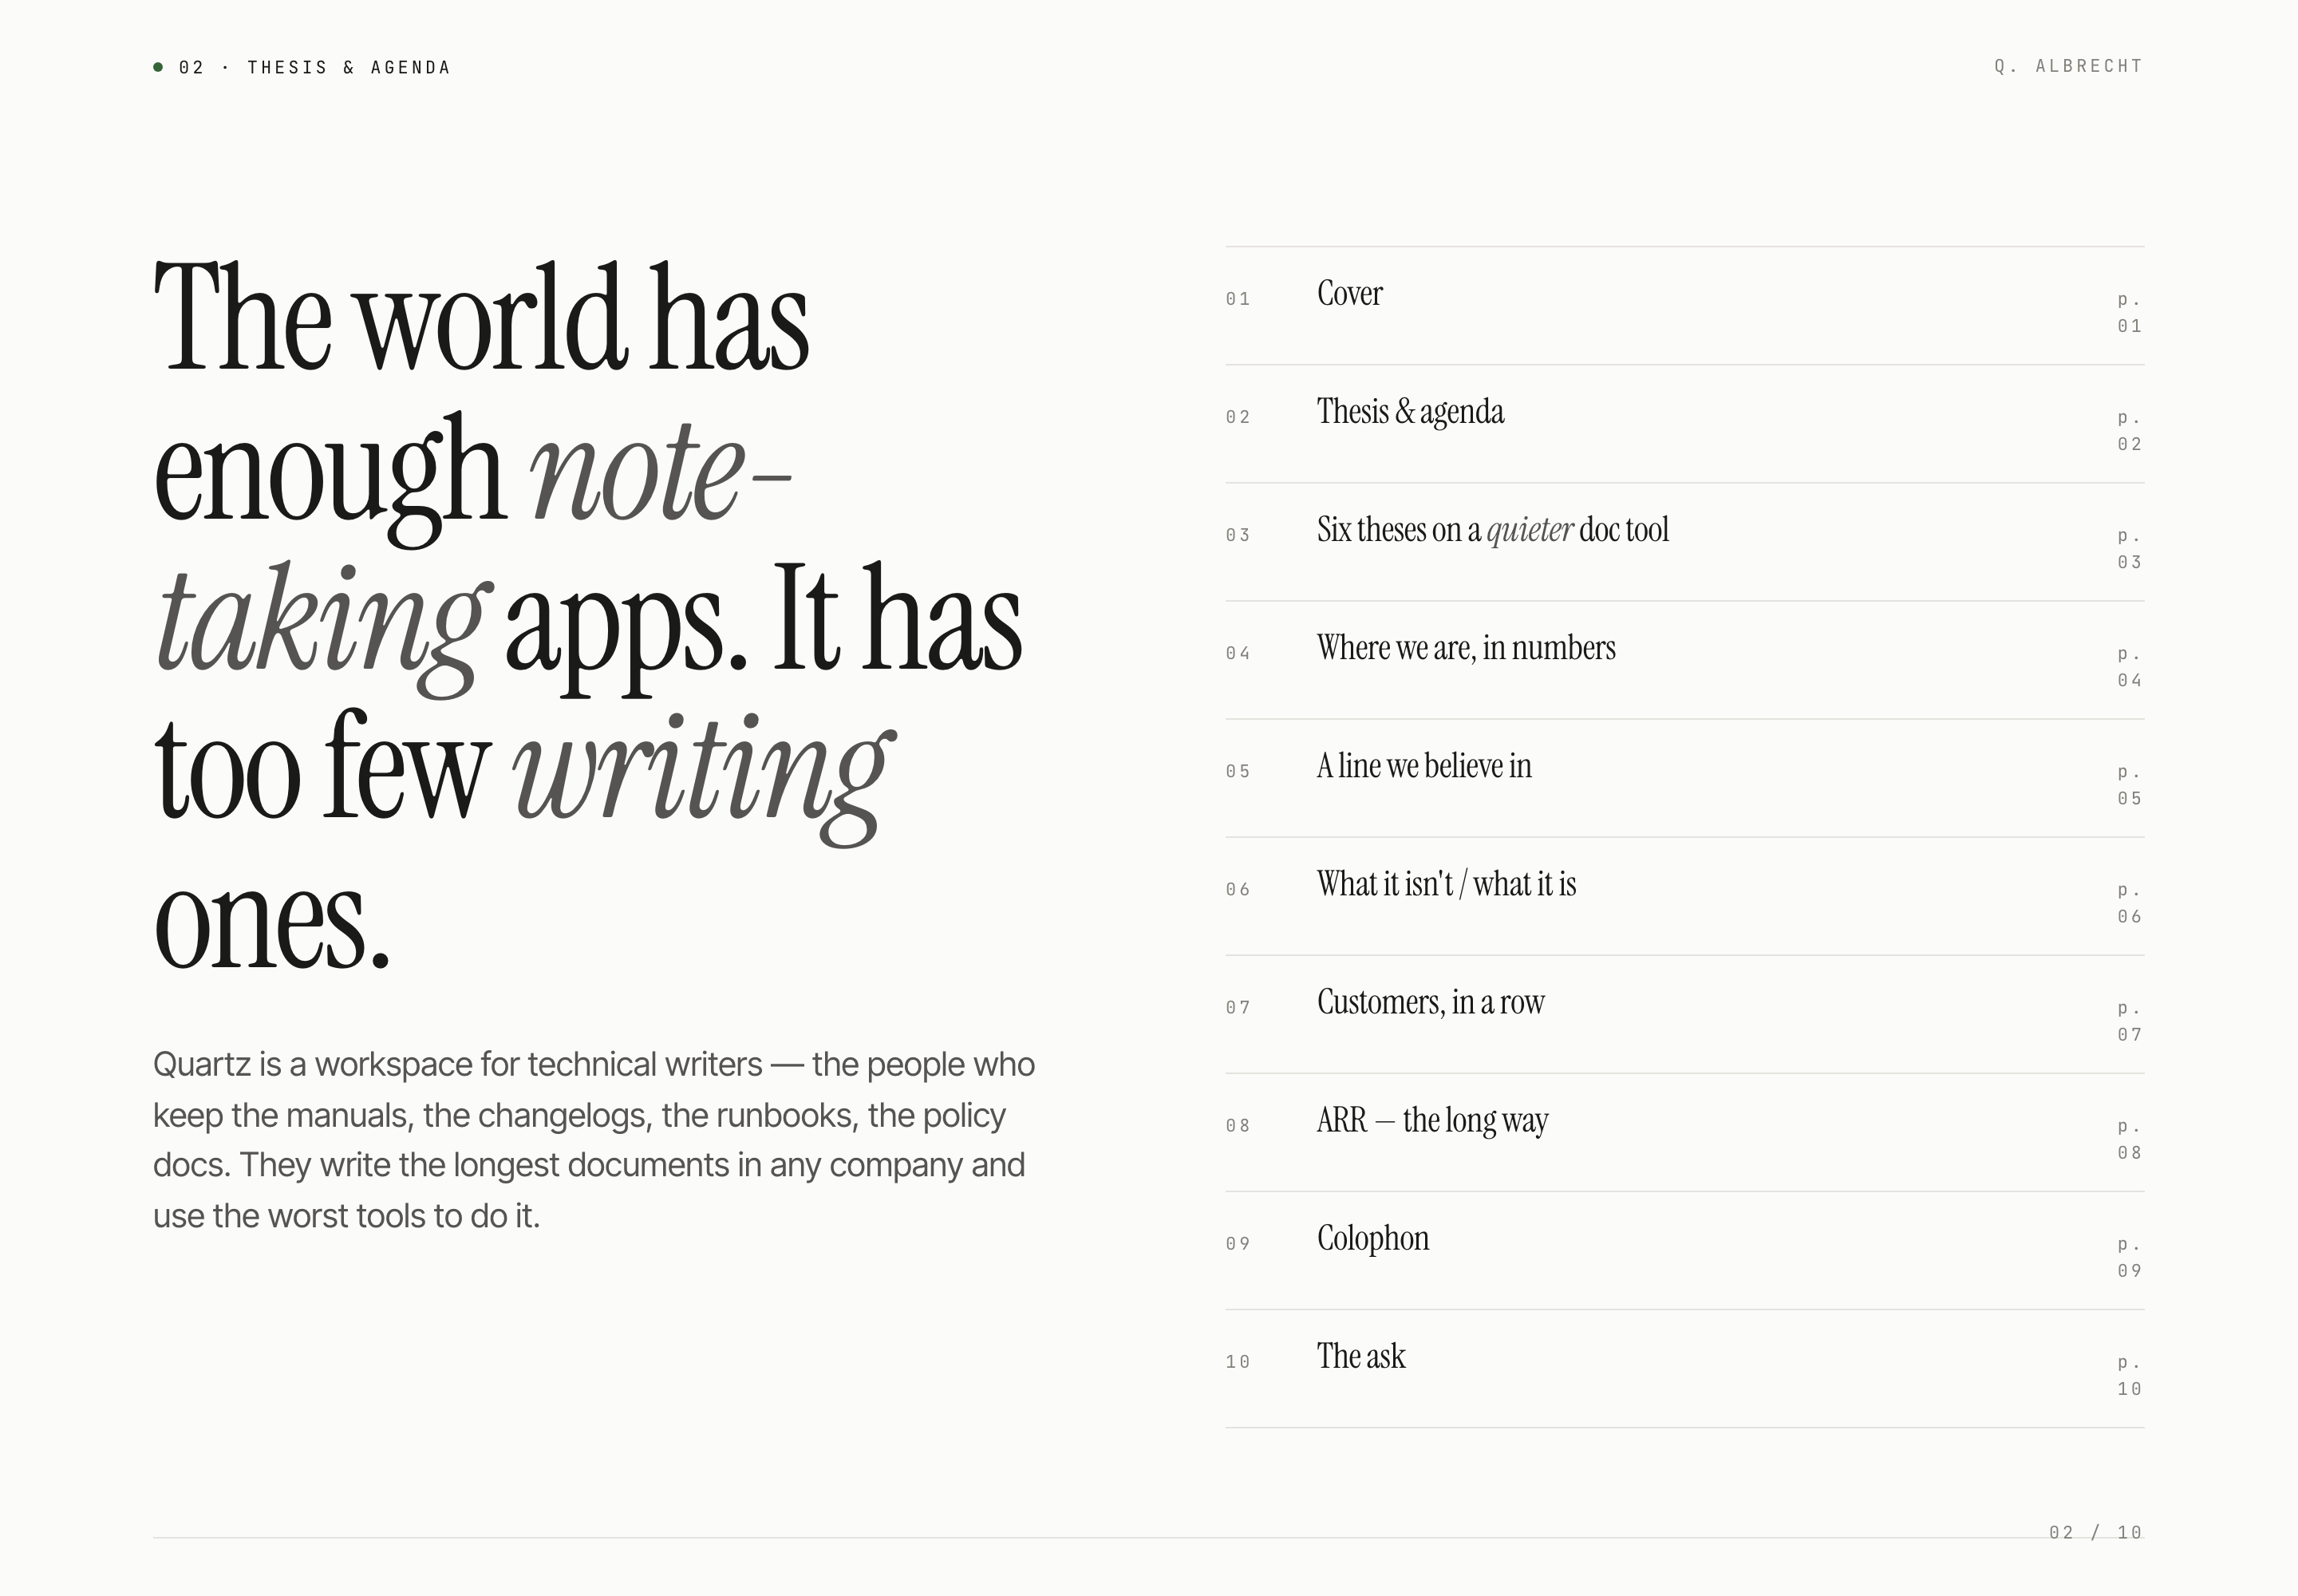Click index number 05 beside A line we believe in
Viewport: 2298px width, 1596px height.
[1238, 771]
